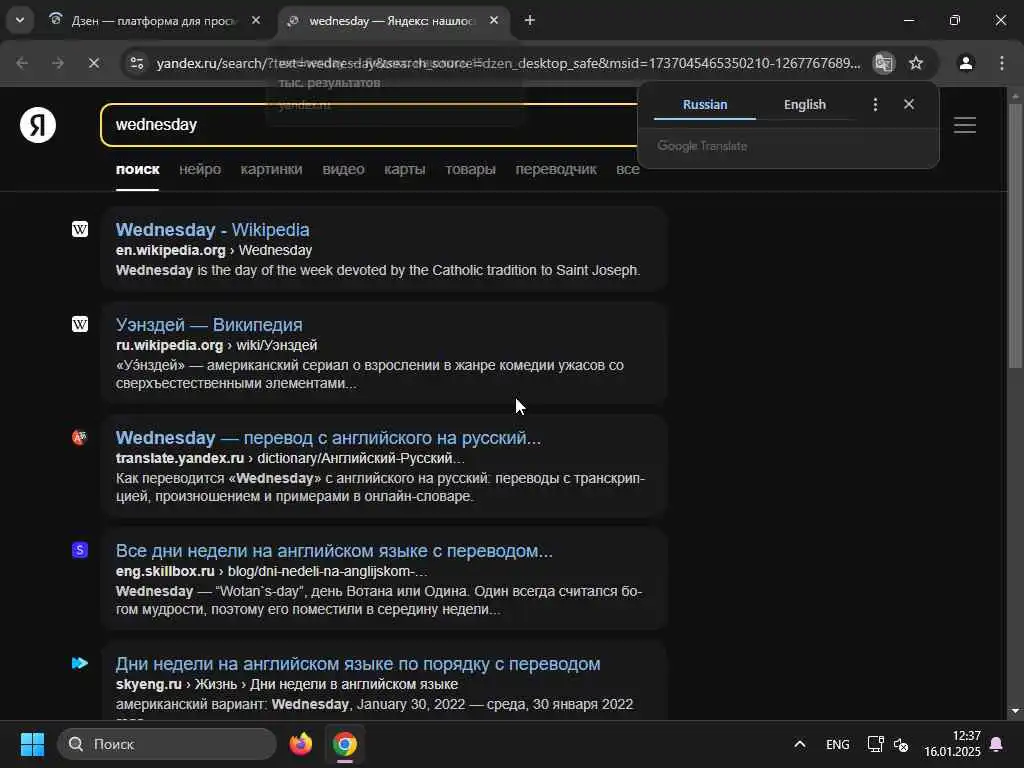
Task: Select Russian in the translate popup
Action: (705, 104)
